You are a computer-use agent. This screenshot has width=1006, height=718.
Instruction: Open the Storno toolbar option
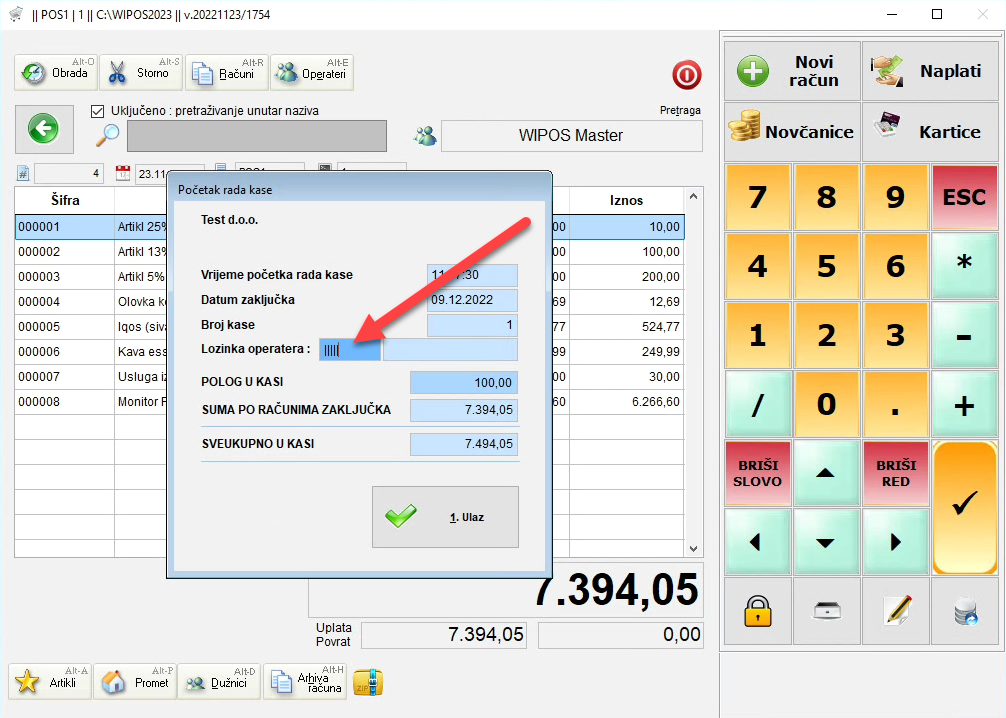(142, 73)
